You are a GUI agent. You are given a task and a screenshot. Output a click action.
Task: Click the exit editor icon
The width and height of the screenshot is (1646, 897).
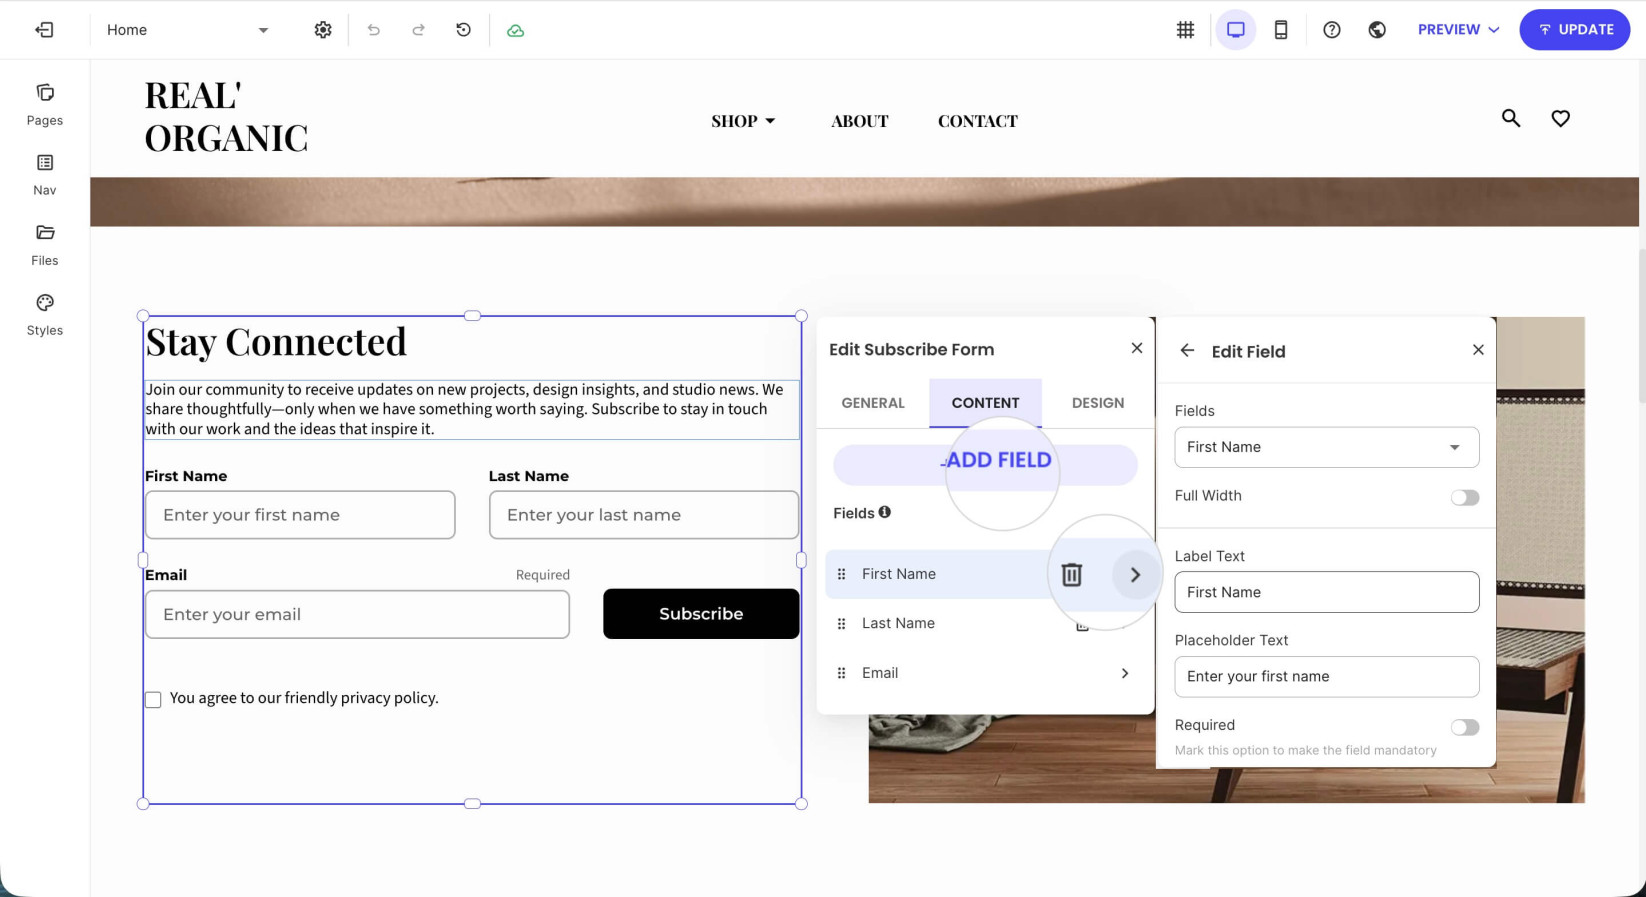click(x=44, y=30)
